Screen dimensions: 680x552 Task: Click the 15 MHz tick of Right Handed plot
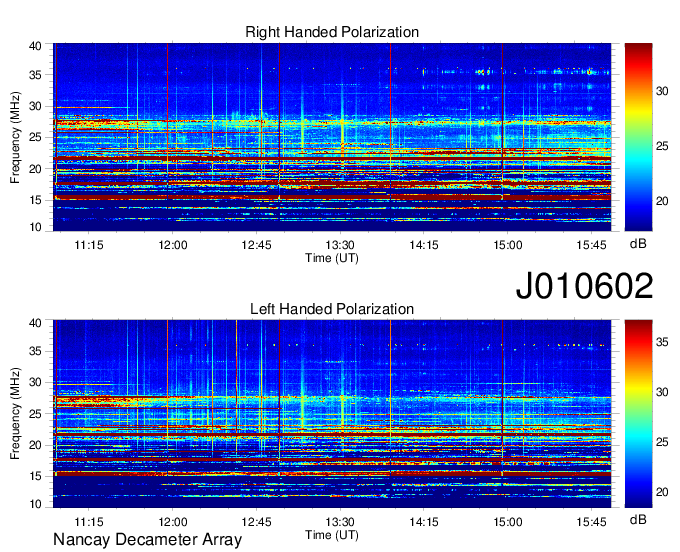pyautogui.click(x=35, y=200)
